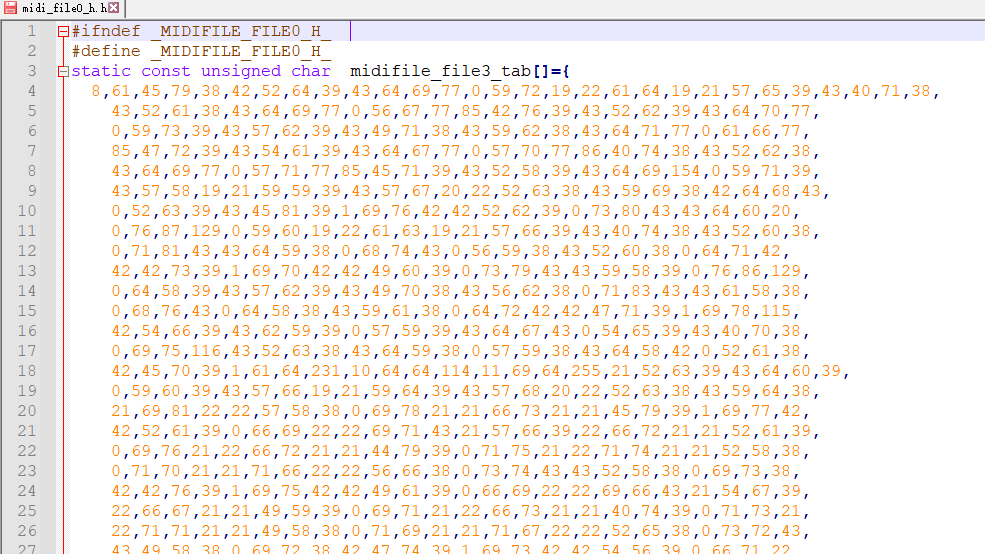Click the 'char' keyword on line 3

[x=311, y=71]
